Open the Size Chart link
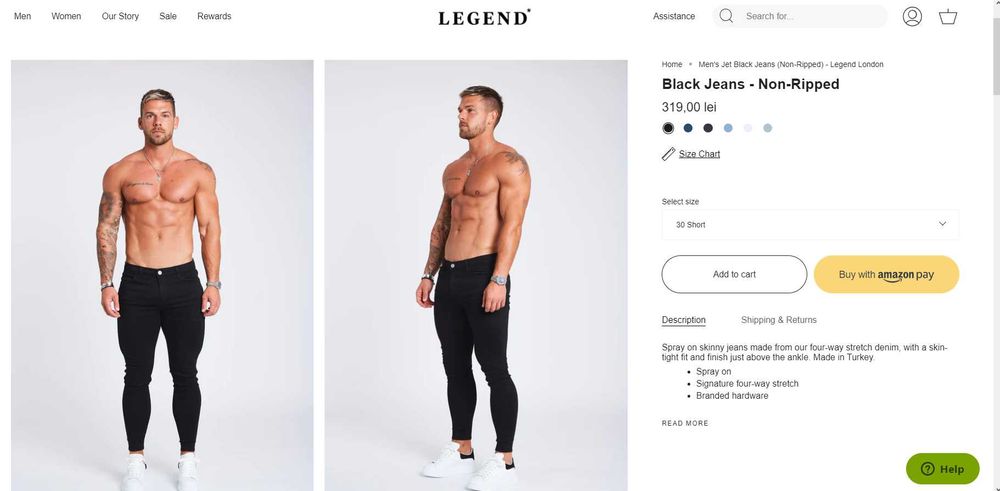 coord(699,154)
